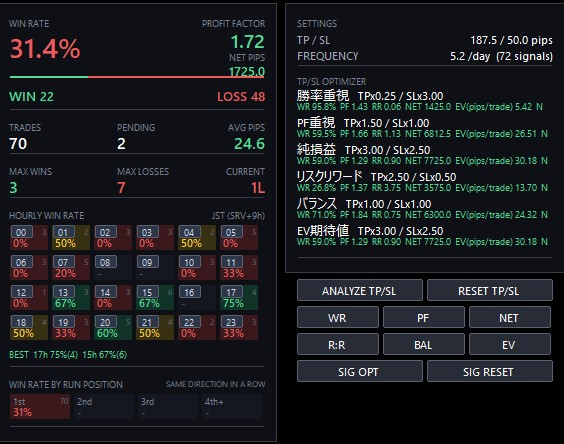The height and width of the screenshot is (444, 564).
Task: Click the 15 hour cell showing 67%
Action: click(x=155, y=297)
